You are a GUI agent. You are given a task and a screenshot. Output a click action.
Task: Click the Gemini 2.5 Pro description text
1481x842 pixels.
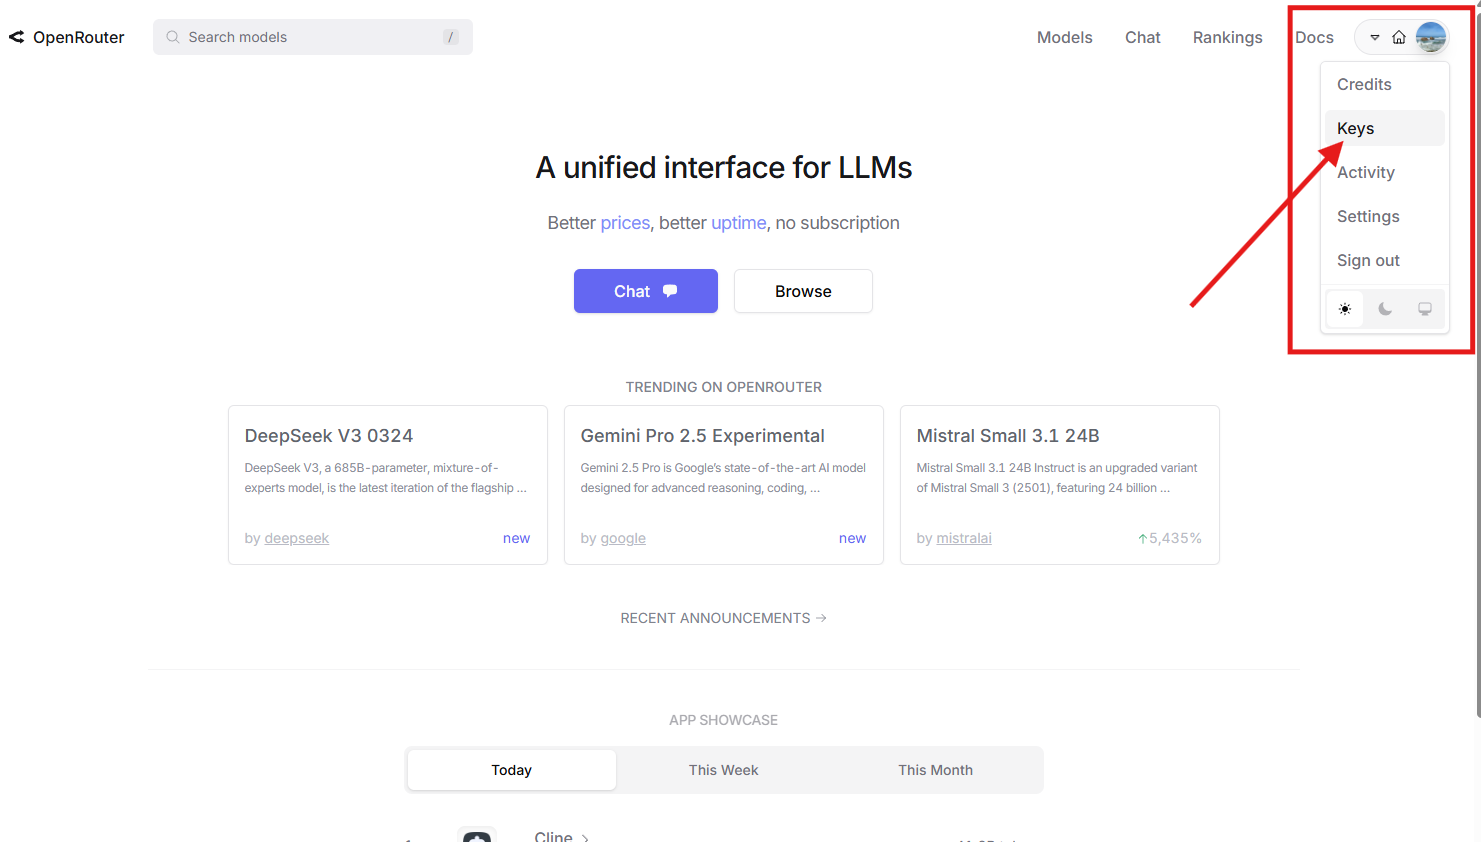click(x=723, y=478)
